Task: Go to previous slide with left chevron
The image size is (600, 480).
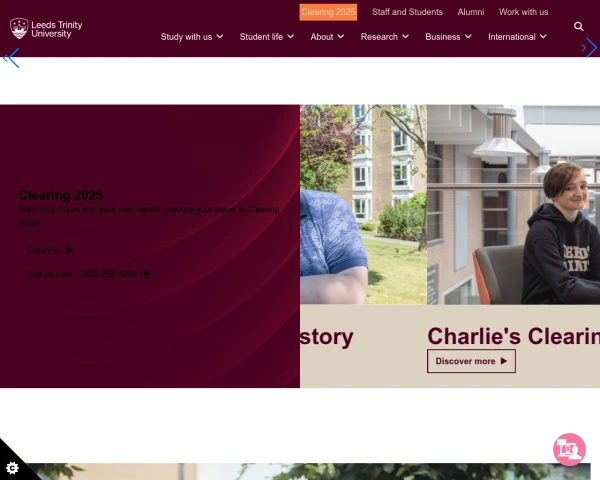Action: [11, 58]
